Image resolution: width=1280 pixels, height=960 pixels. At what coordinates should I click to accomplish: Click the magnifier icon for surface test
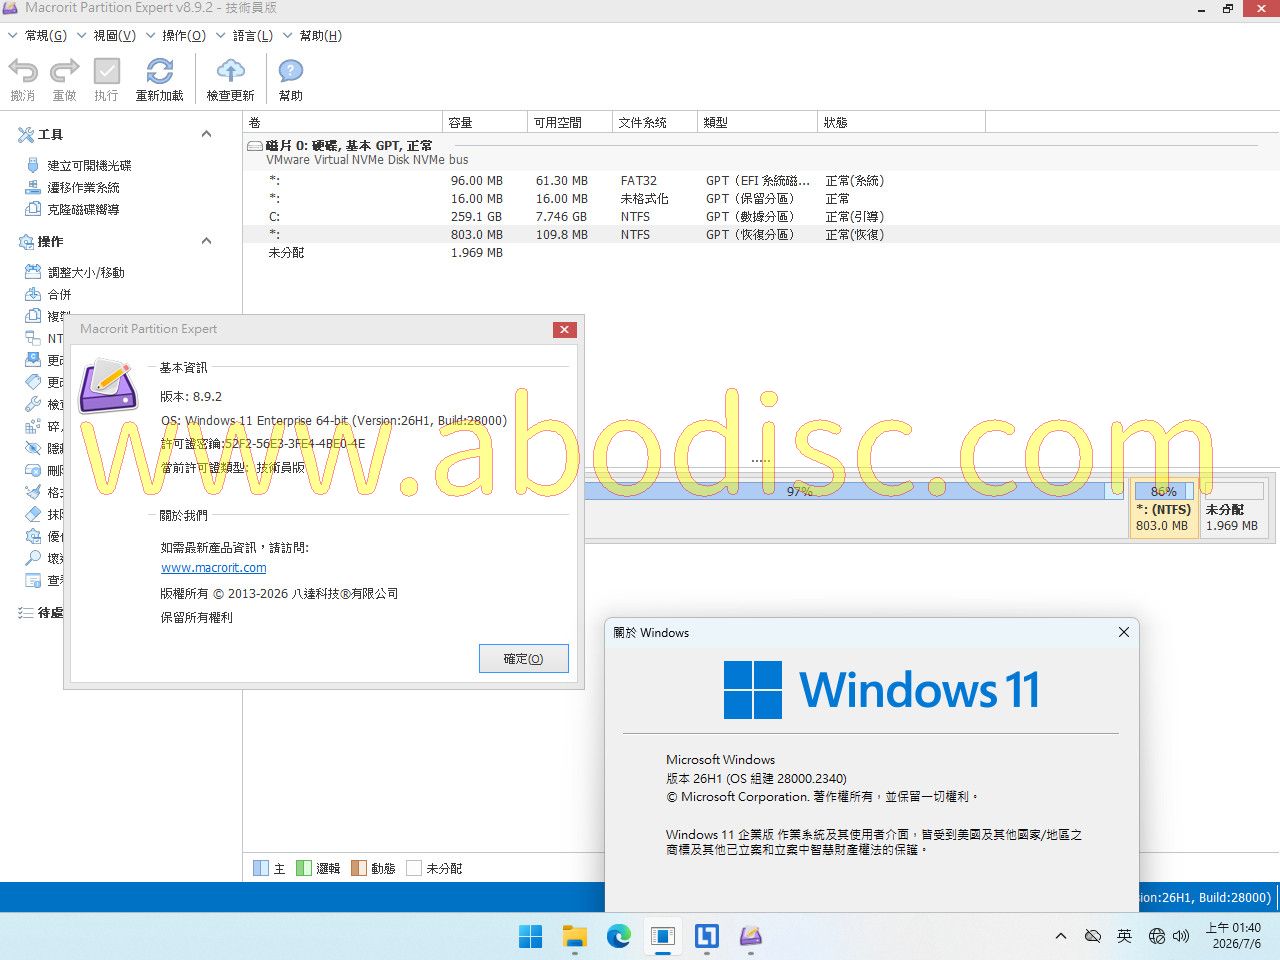tap(33, 558)
